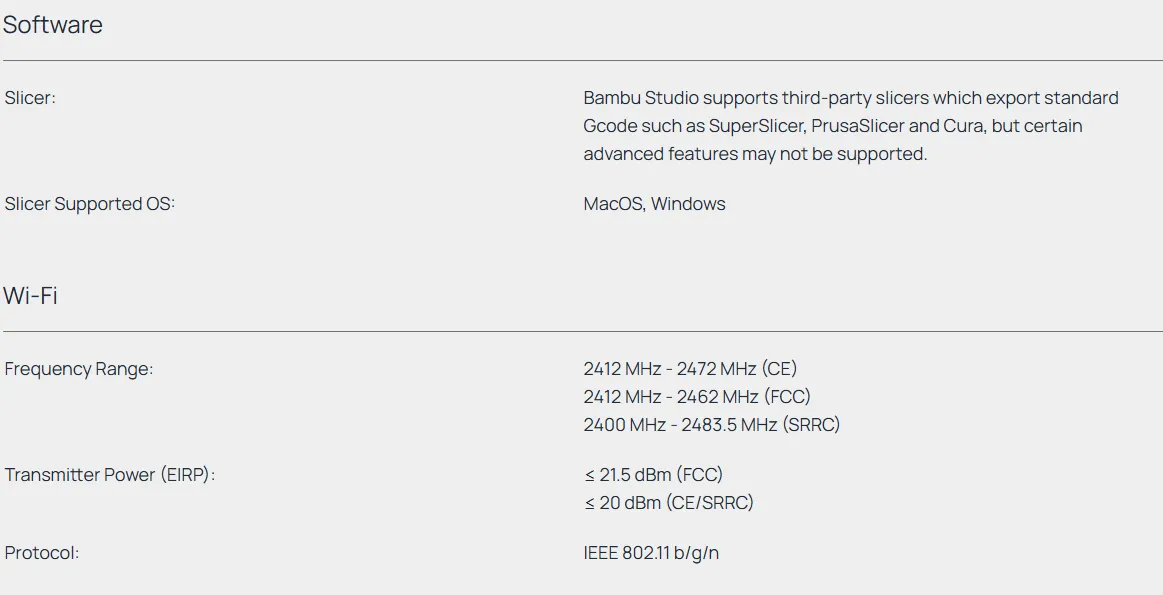
Task: Click the "Slicer:" spec label
Action: pyautogui.click(x=30, y=98)
